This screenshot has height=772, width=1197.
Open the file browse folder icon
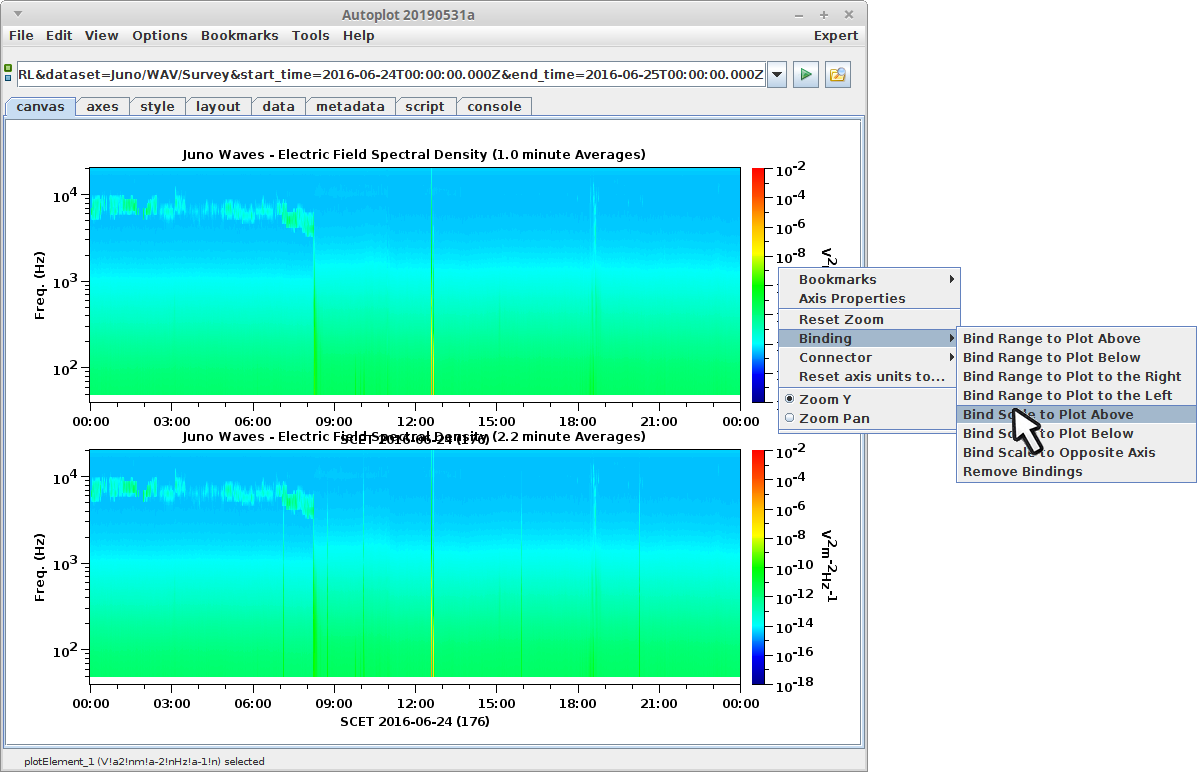tap(838, 75)
